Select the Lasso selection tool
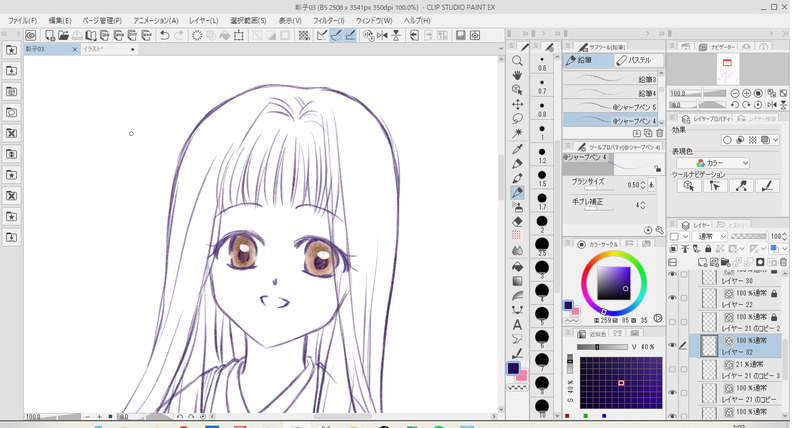 (517, 119)
